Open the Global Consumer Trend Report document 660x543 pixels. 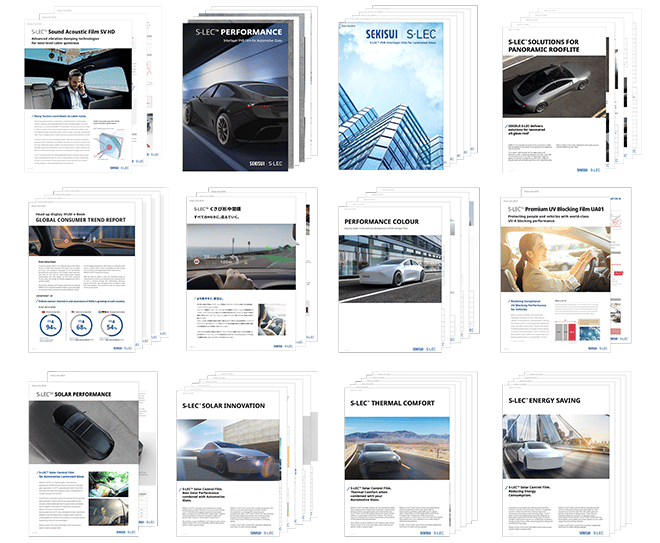pyautogui.click(x=82, y=277)
